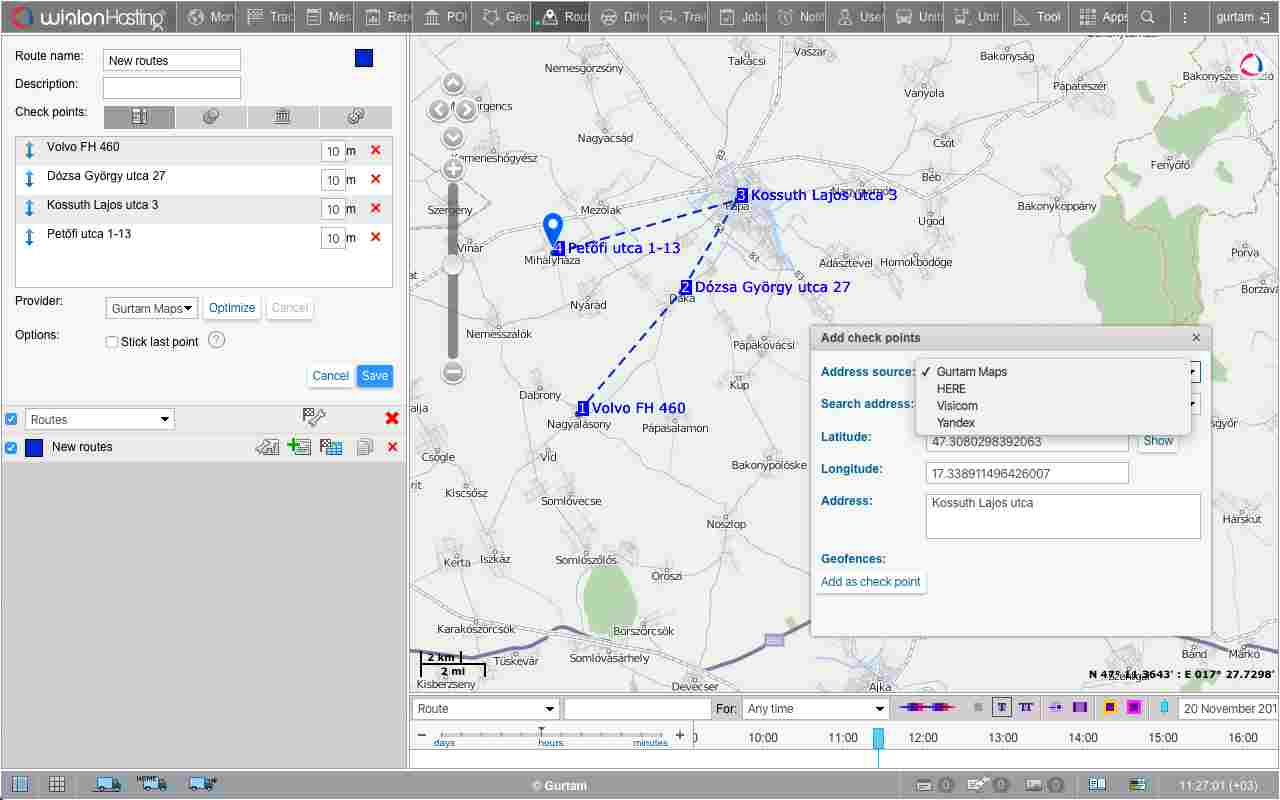Click the help icon beside Stick last point

click(216, 340)
